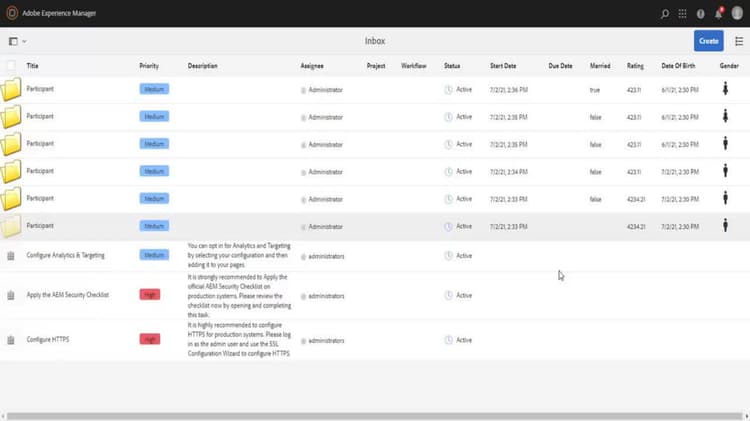Click the 7/2/21, 2:34 PM start date
Image resolution: width=750 pixels, height=421 pixels.
(508, 172)
